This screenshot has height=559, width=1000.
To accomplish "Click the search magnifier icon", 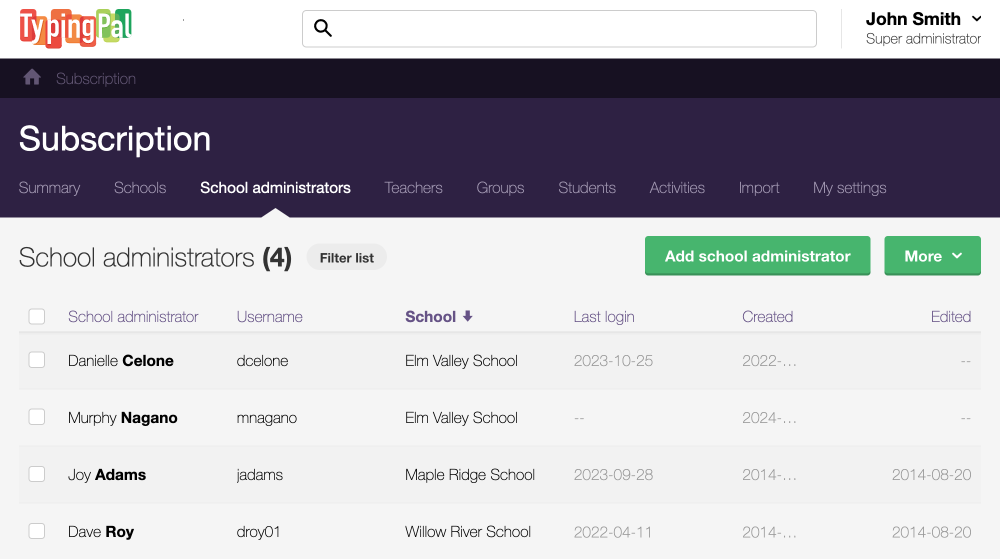I will coord(323,28).
